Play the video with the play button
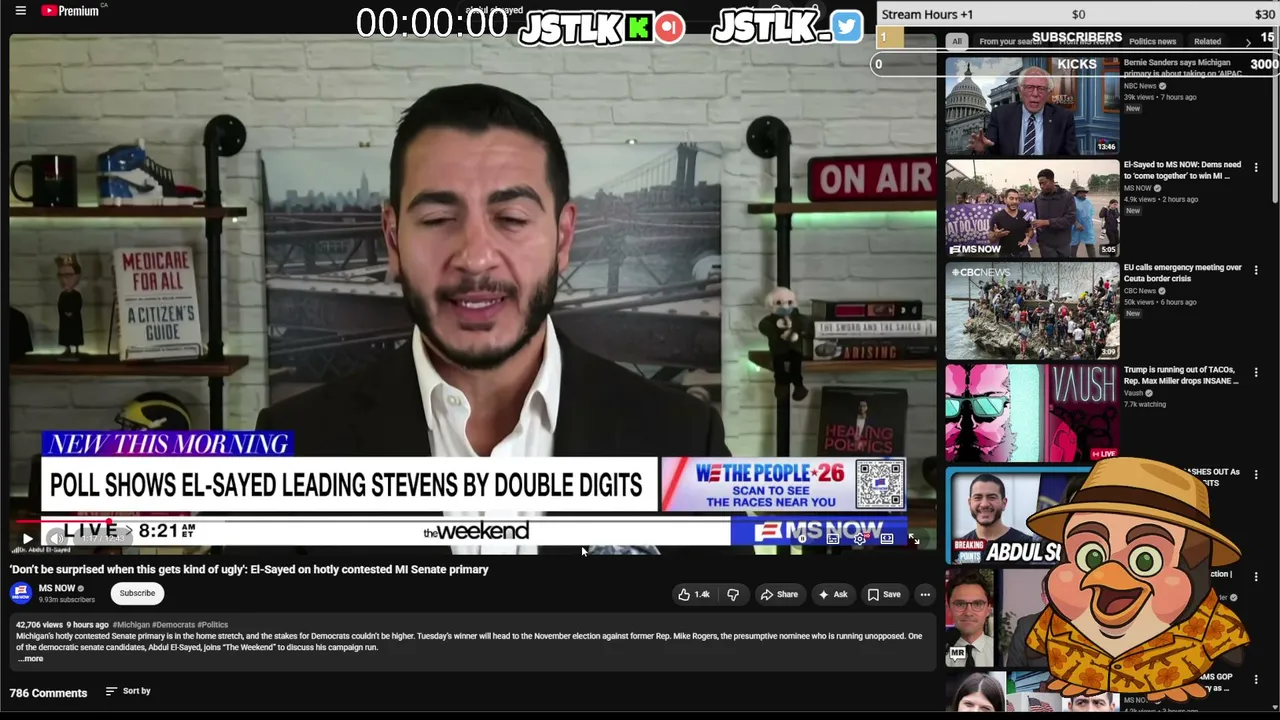This screenshot has height=720, width=1280. [27, 539]
